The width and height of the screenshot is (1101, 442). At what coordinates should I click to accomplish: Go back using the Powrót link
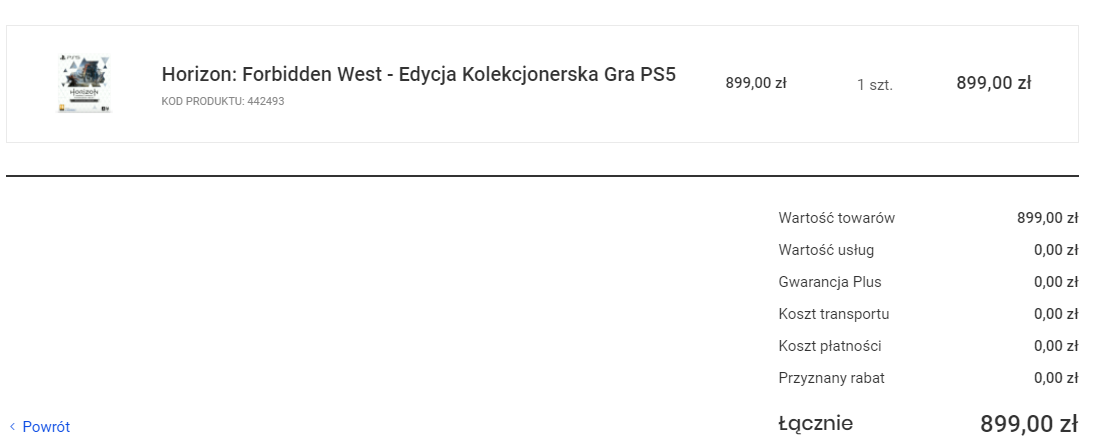[x=46, y=427]
